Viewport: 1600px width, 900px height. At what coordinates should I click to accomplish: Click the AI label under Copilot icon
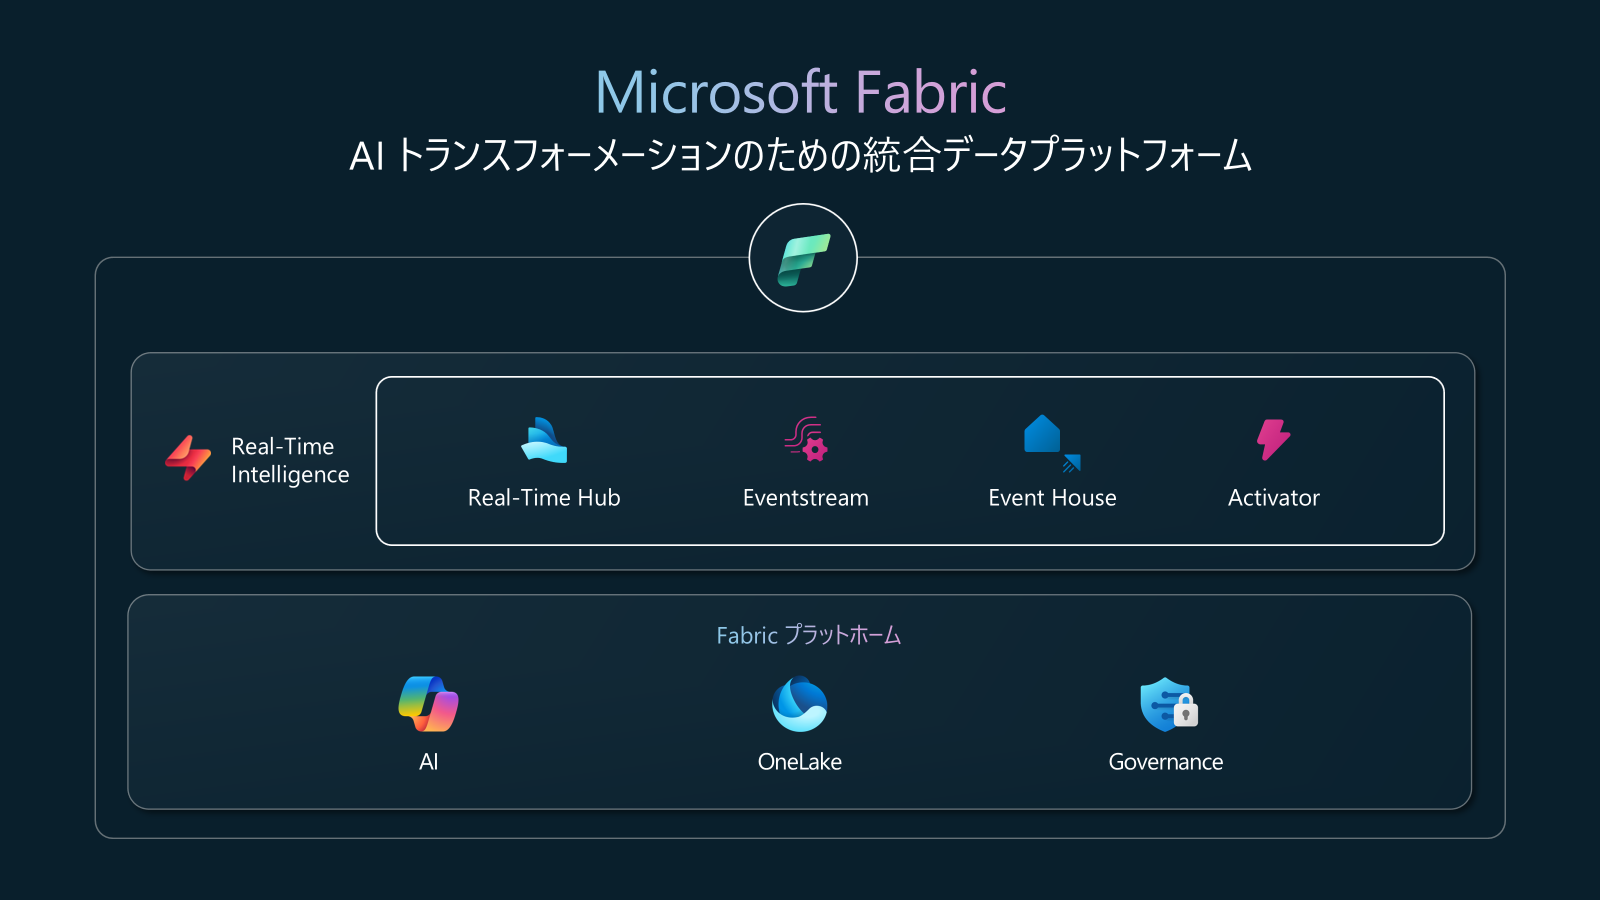428,762
